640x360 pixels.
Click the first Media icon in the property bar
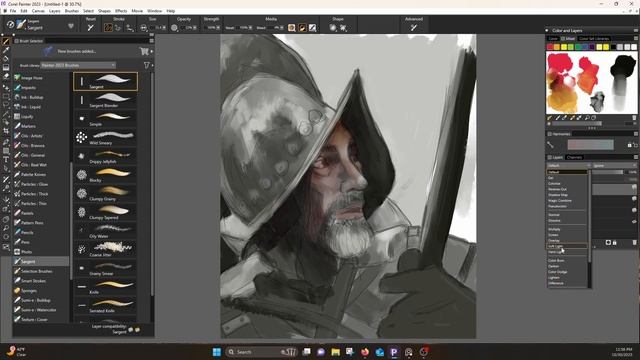pos(291,28)
